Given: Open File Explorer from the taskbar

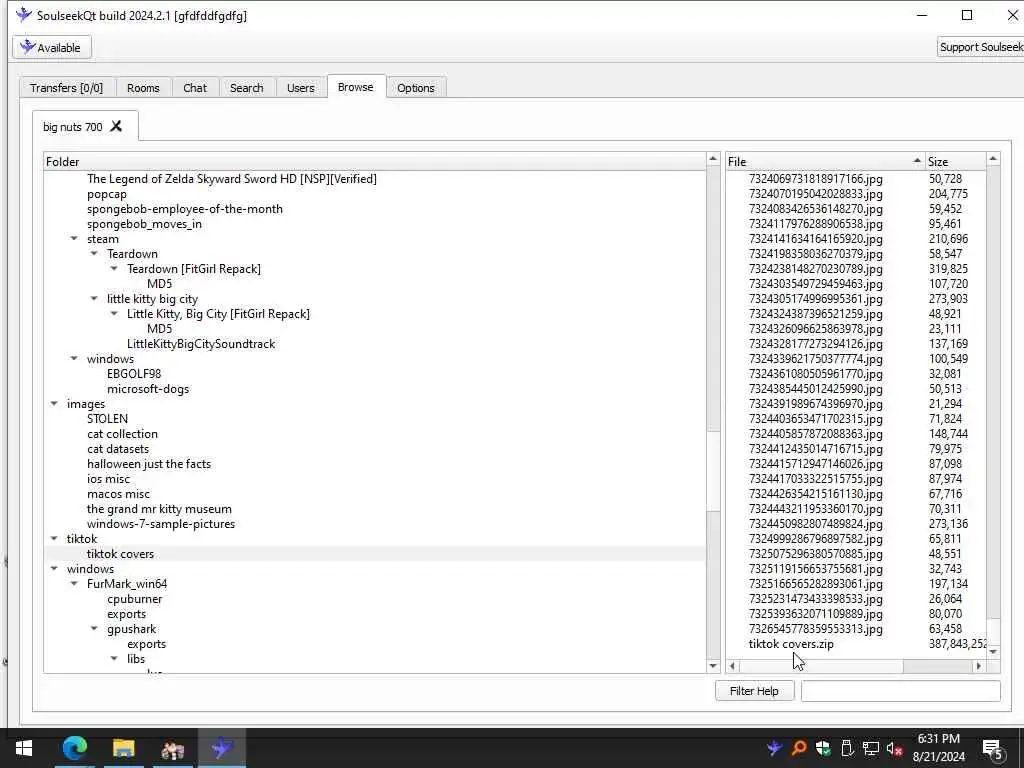Looking at the screenshot, I should pos(123,748).
